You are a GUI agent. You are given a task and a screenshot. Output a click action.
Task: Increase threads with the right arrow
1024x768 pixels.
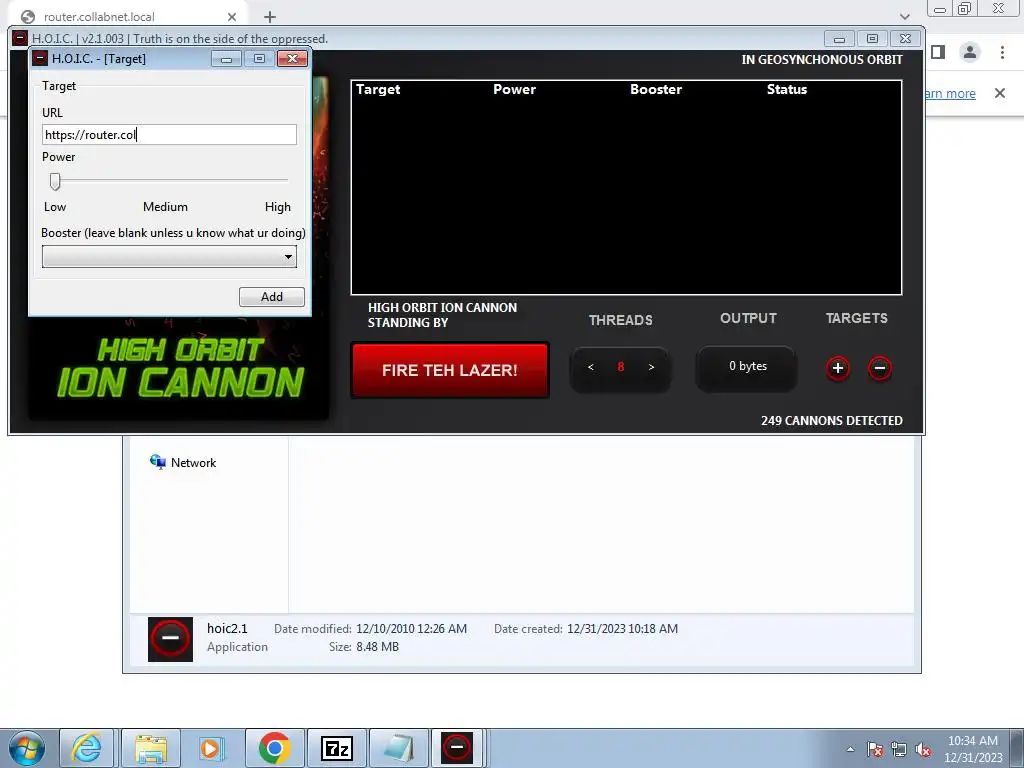651,367
